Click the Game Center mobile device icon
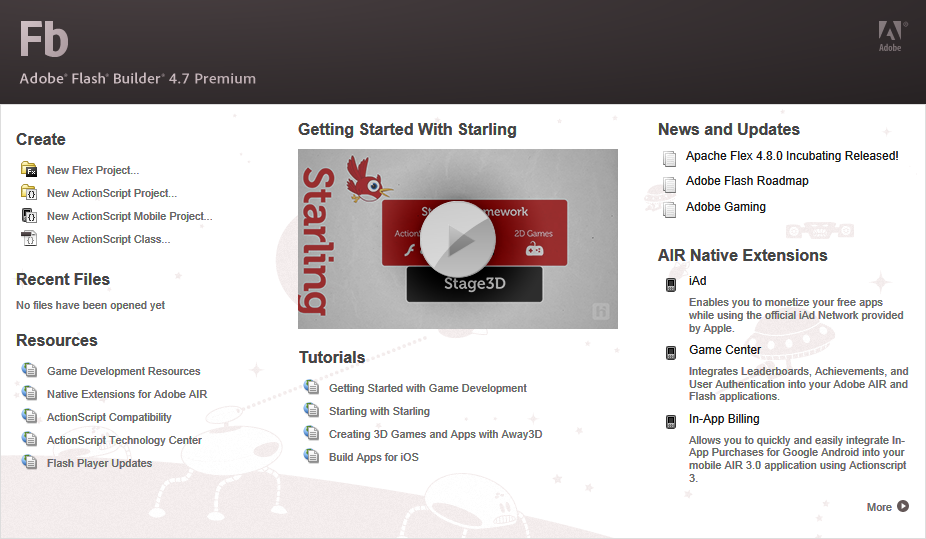926x539 pixels. pos(671,353)
